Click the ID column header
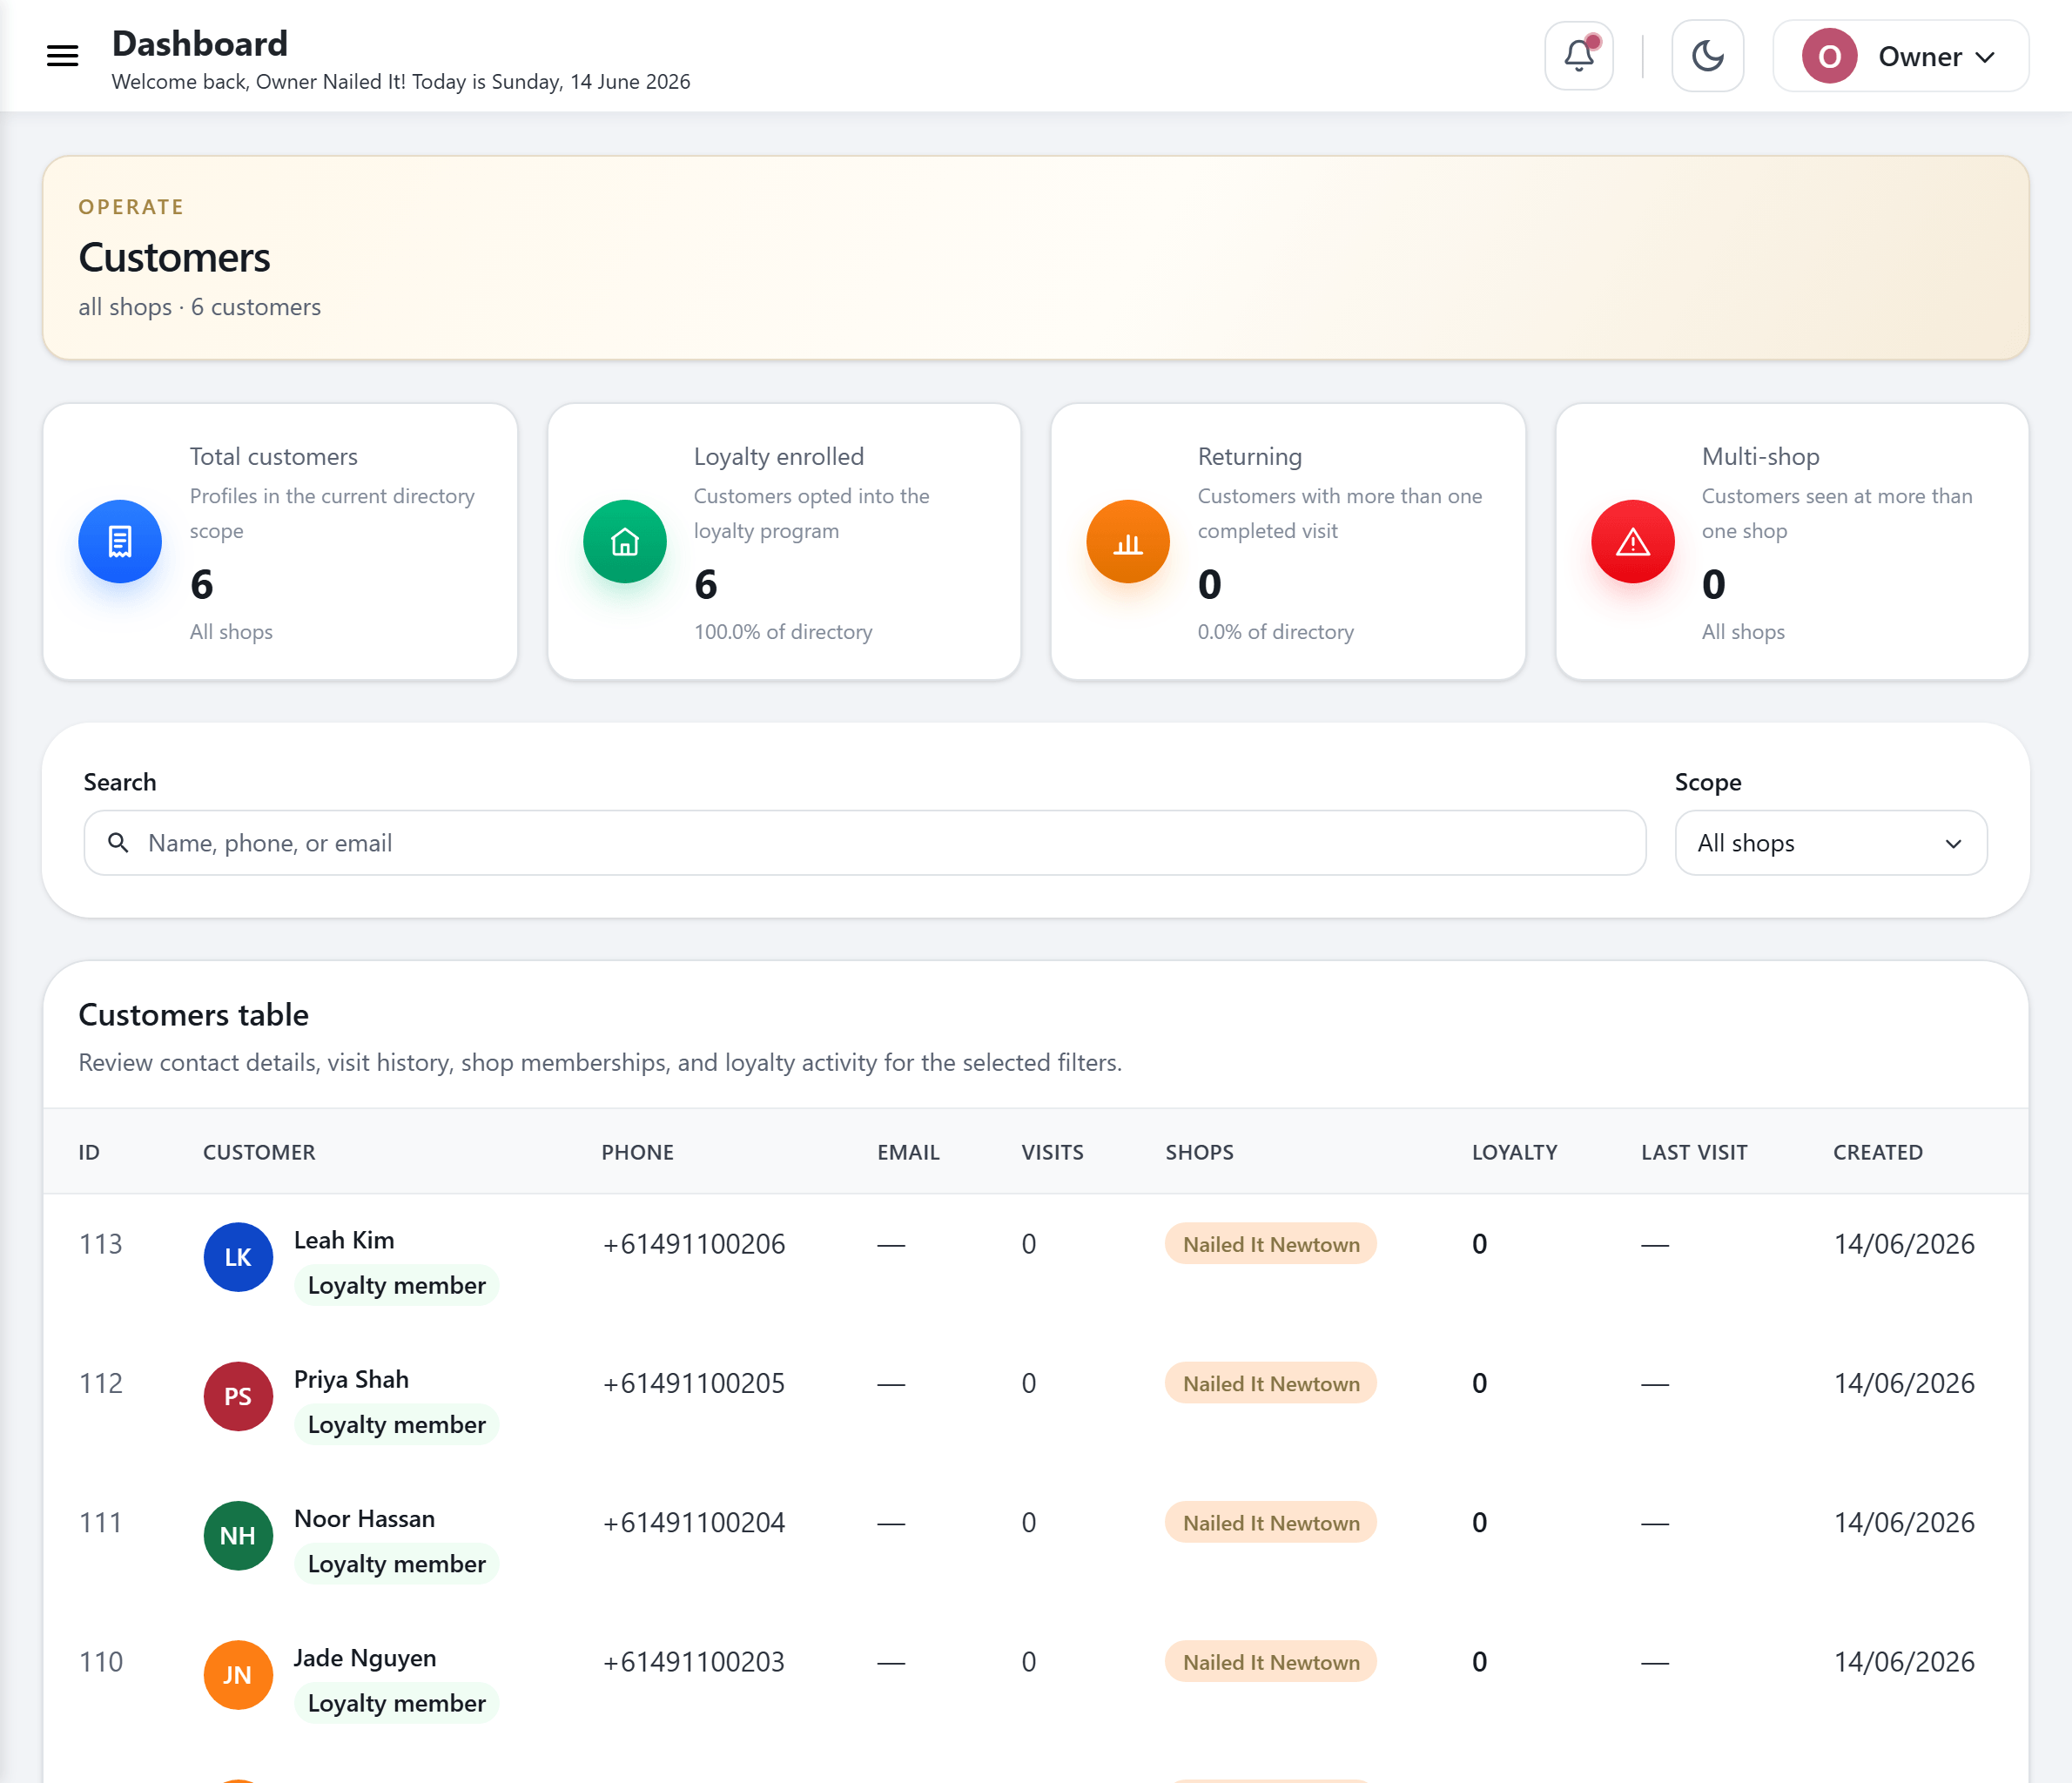The height and width of the screenshot is (1783, 2072). (x=89, y=1152)
